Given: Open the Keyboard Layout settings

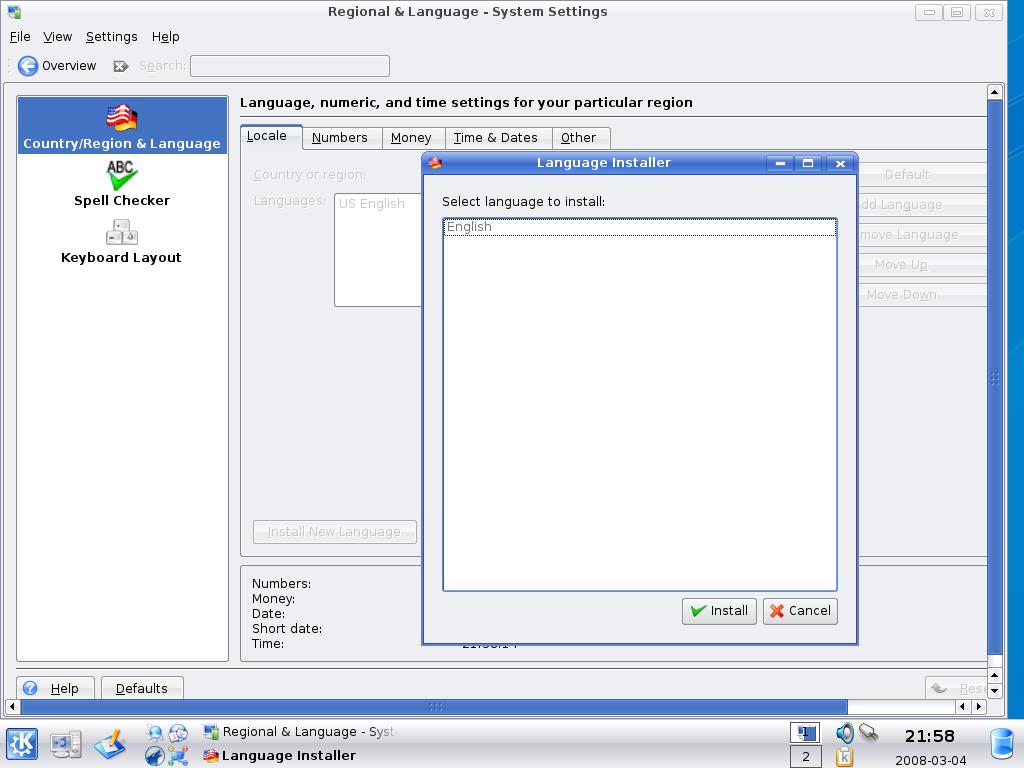Looking at the screenshot, I should (122, 241).
